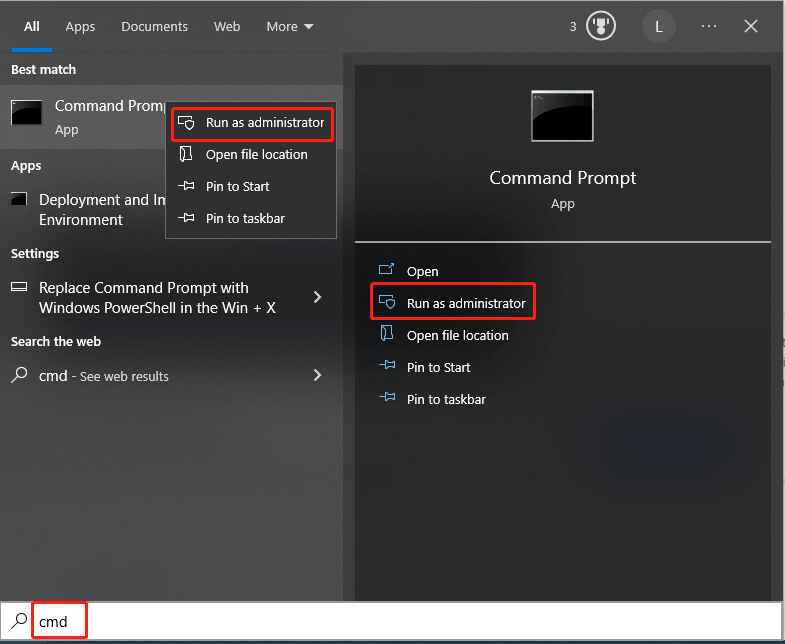Click Open file location in preview pane
The height and width of the screenshot is (644, 785).
click(457, 336)
